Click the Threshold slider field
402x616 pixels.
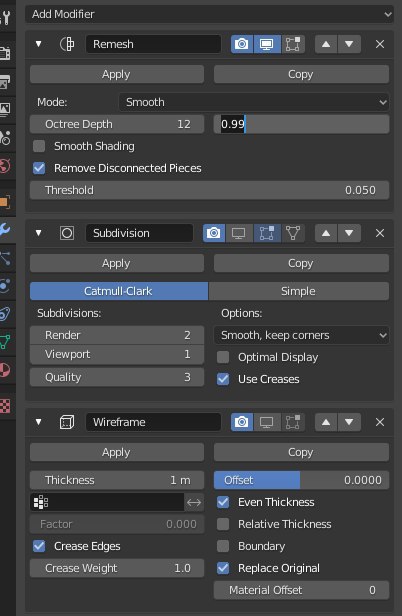click(x=209, y=190)
